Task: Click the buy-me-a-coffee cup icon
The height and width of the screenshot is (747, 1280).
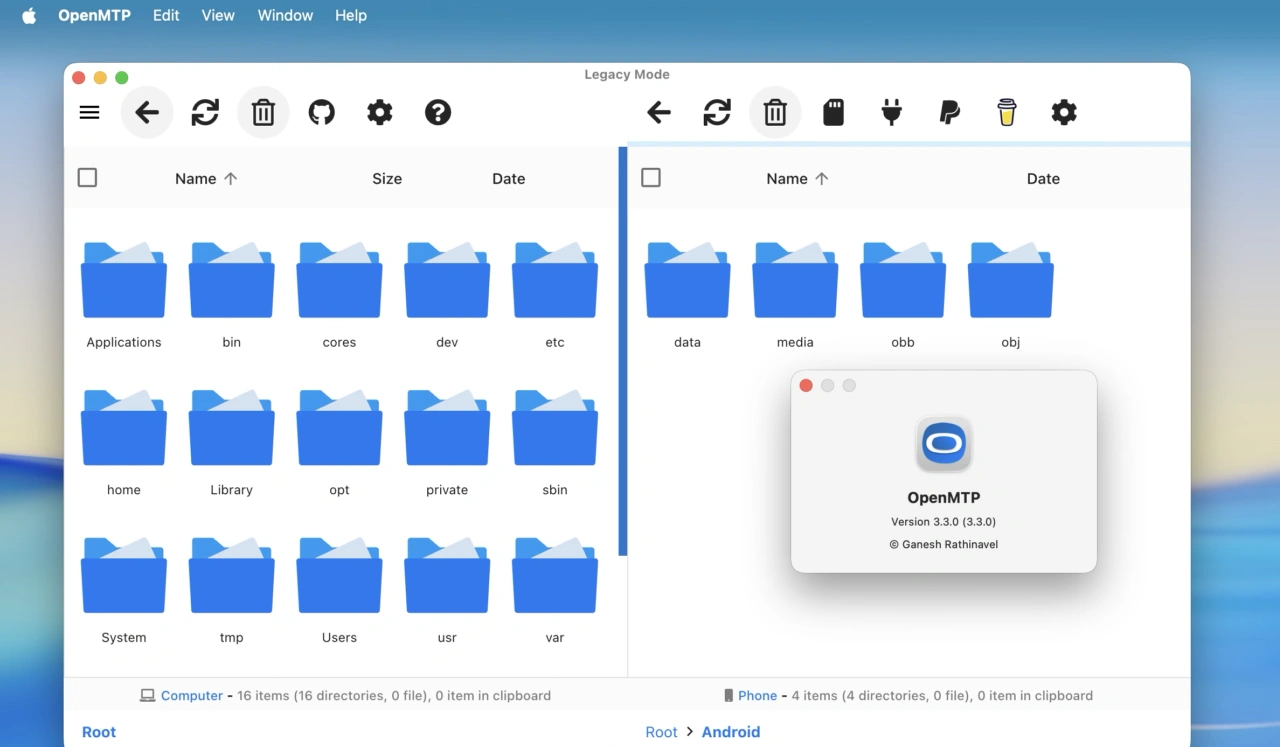Action: click(1007, 112)
